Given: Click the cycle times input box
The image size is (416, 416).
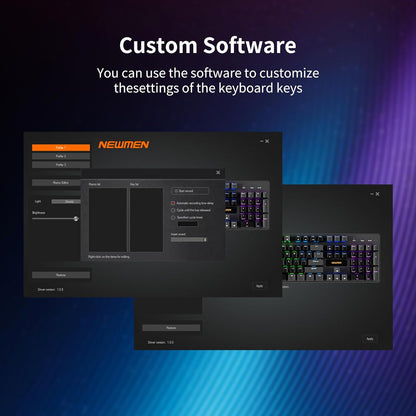Looking at the screenshot, I should pyautogui.click(x=187, y=224).
